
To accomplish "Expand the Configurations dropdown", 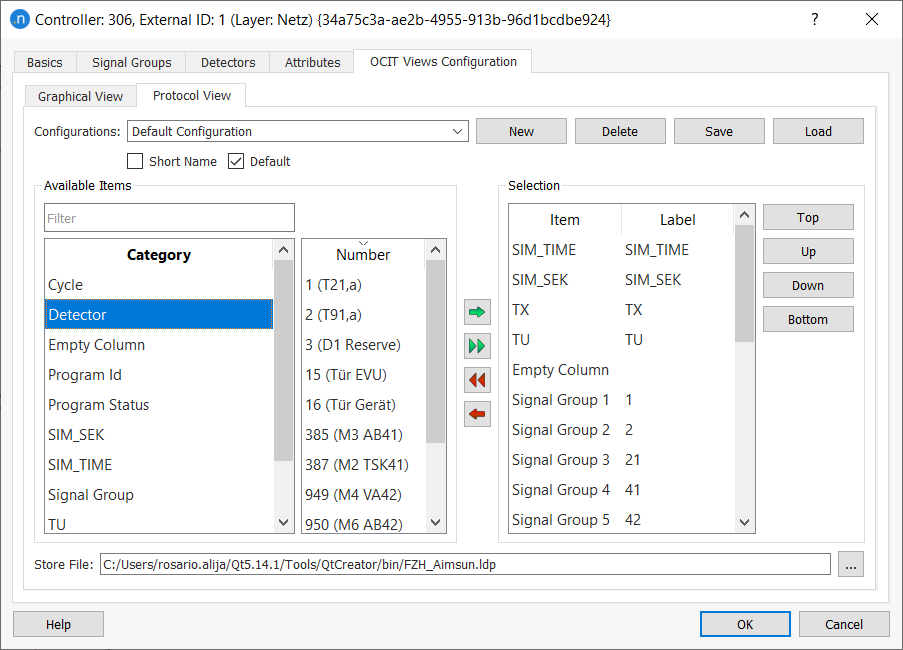I will click(x=457, y=131).
